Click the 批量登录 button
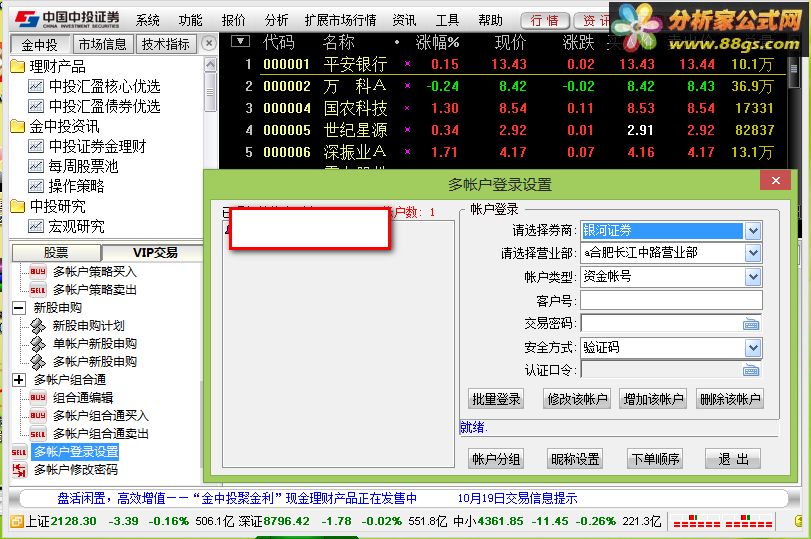The image size is (811, 539). 496,399
